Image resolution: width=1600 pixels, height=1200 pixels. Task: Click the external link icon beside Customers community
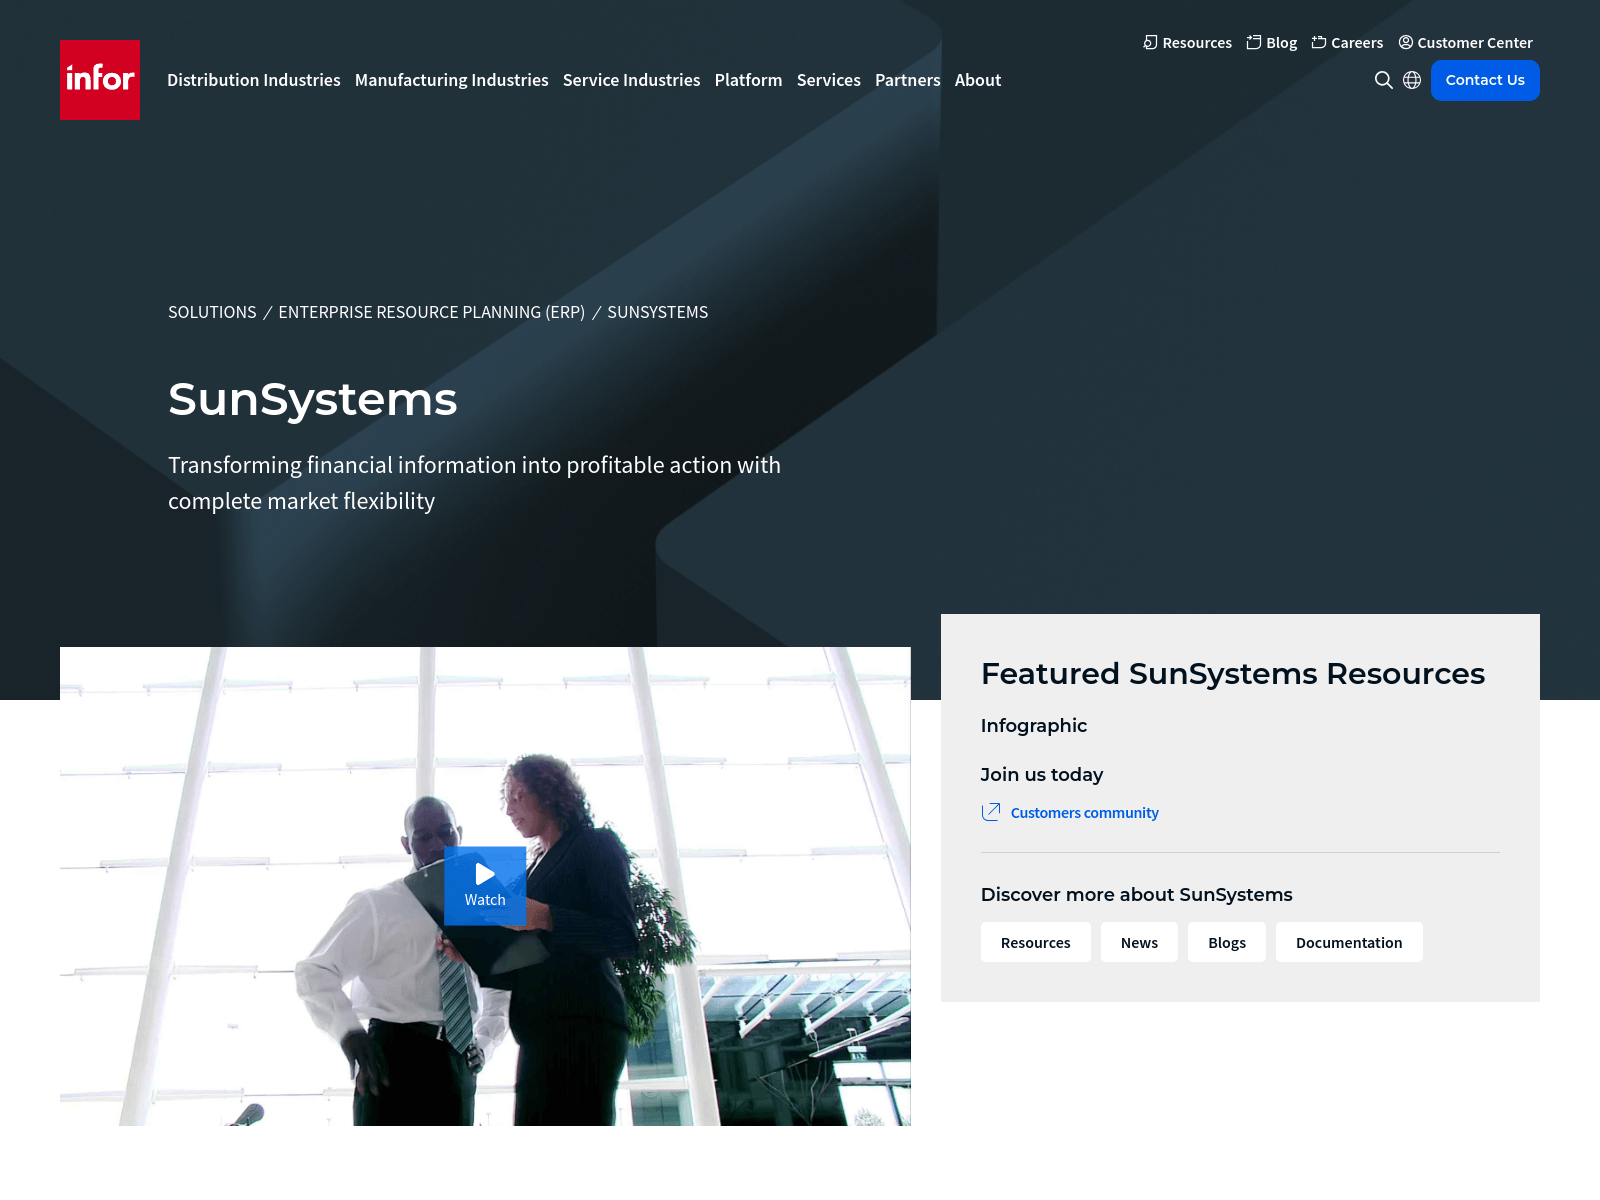[x=991, y=812]
